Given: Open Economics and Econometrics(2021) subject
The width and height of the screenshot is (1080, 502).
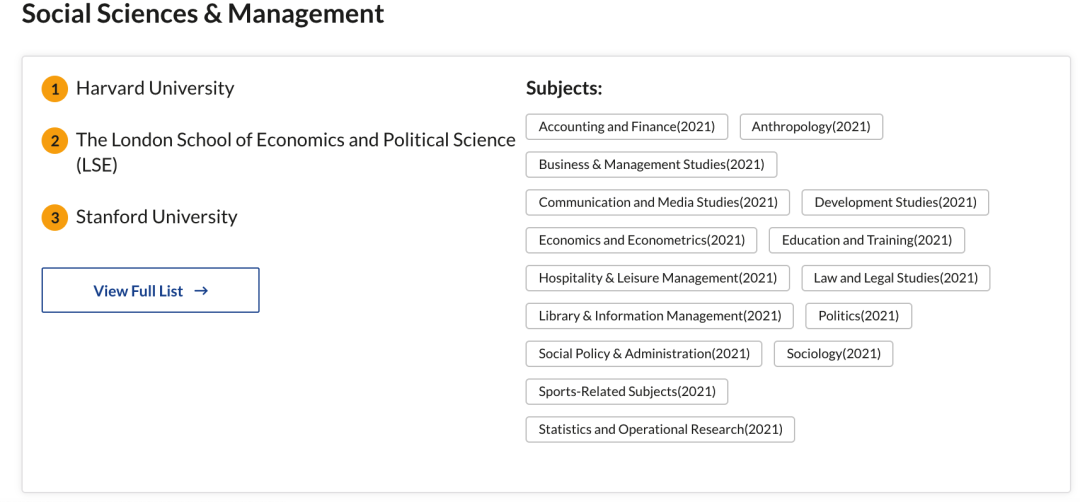Looking at the screenshot, I should point(642,240).
